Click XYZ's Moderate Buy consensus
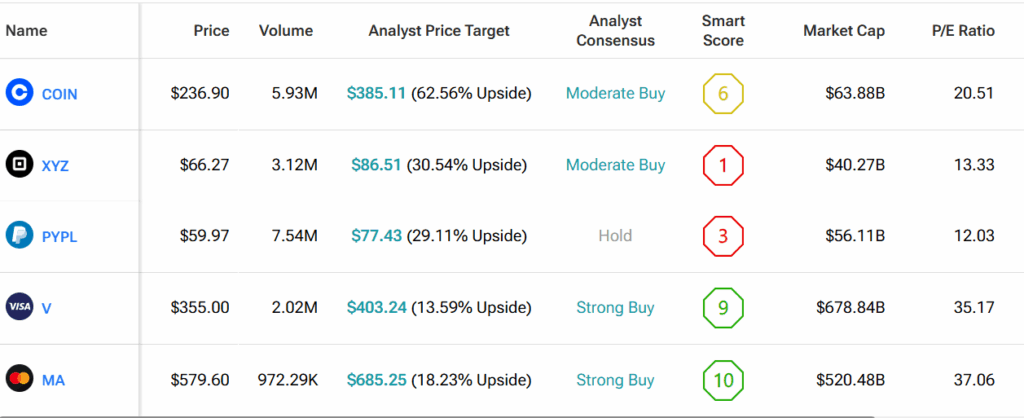Image resolution: width=1024 pixels, height=418 pixels. point(615,165)
